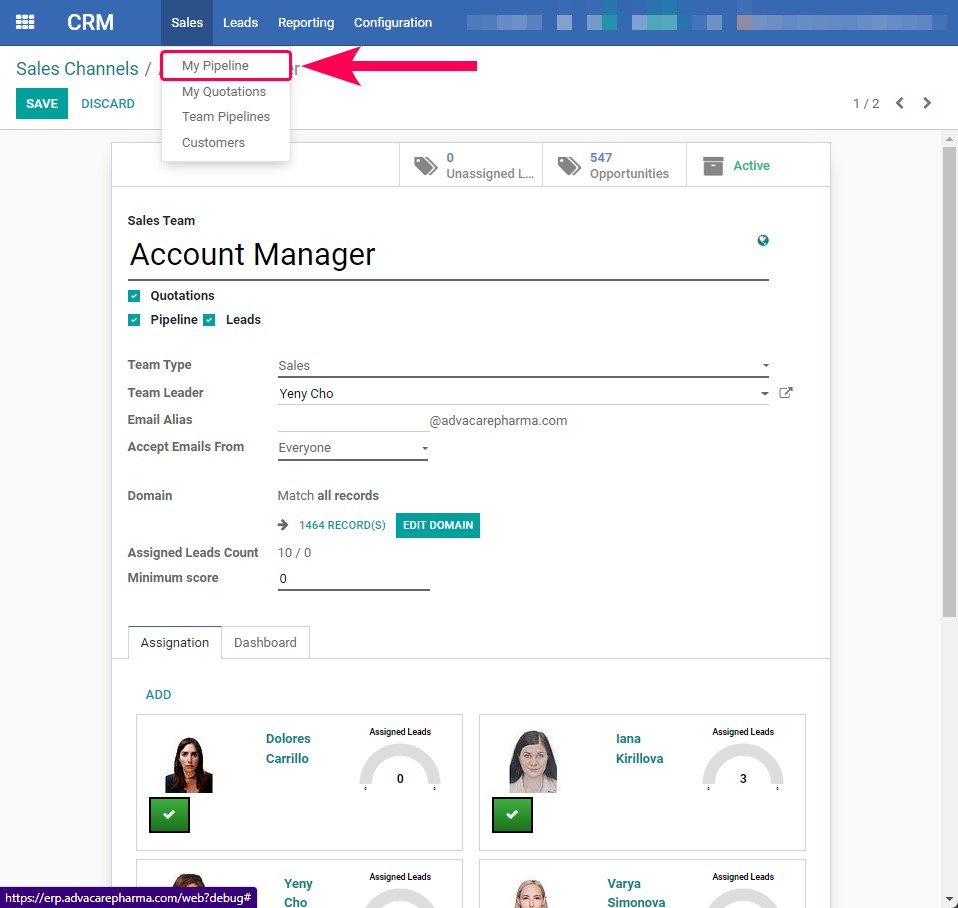This screenshot has height=908, width=958.
Task: Click the Unassigned Leads tag icon
Action: [x=426, y=166]
